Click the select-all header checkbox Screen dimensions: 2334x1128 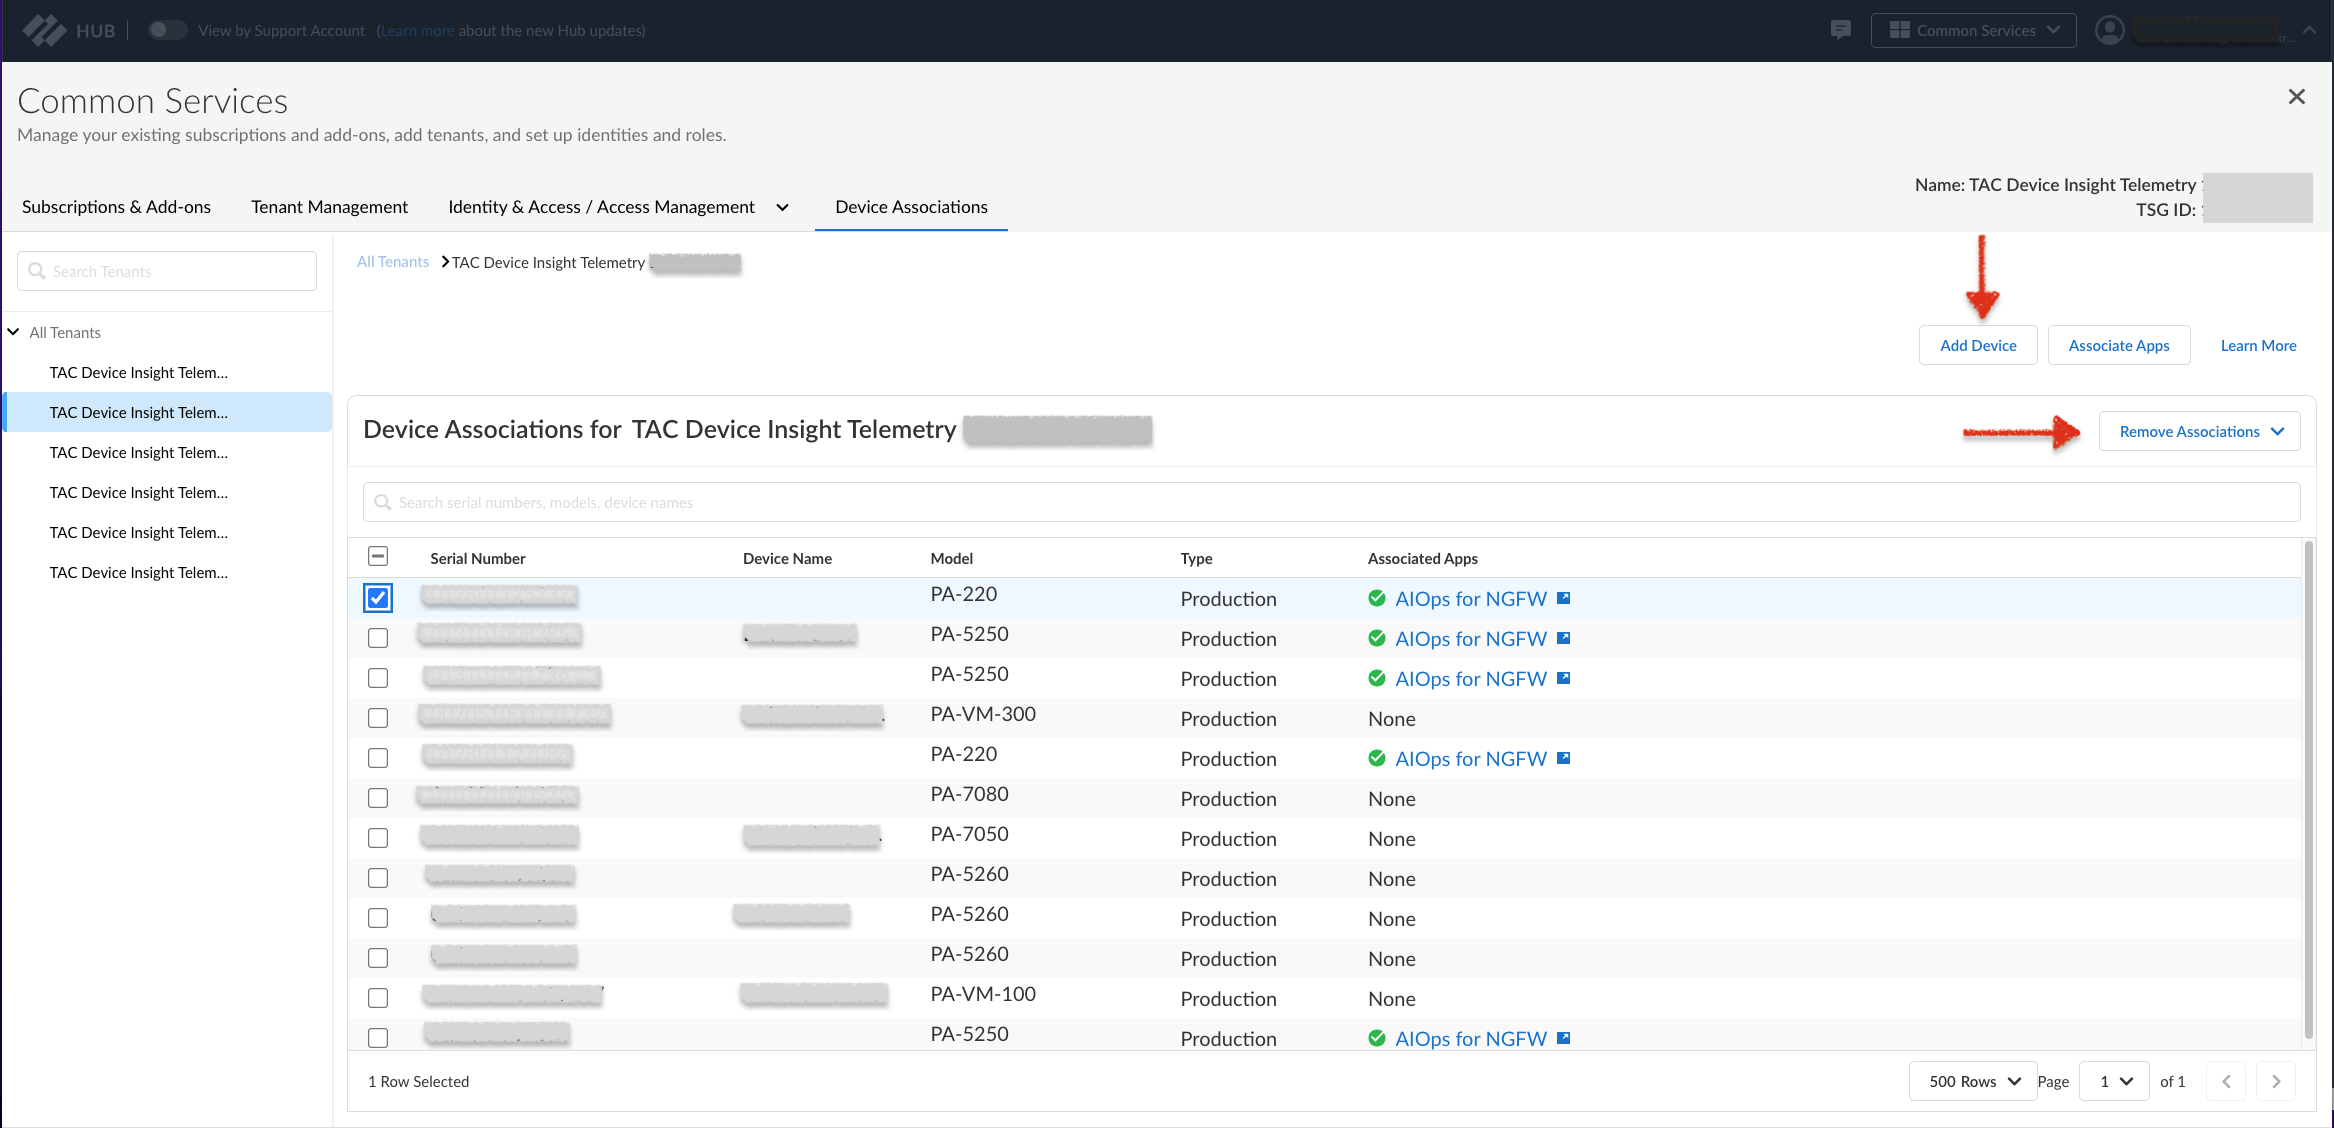click(x=378, y=557)
